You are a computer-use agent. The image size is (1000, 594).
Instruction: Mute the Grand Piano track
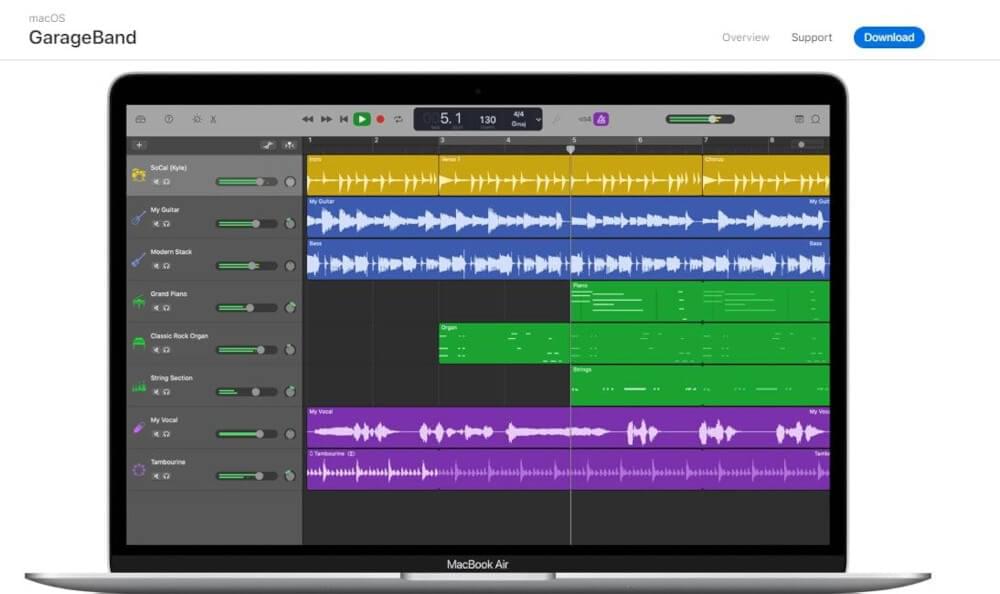click(x=156, y=308)
